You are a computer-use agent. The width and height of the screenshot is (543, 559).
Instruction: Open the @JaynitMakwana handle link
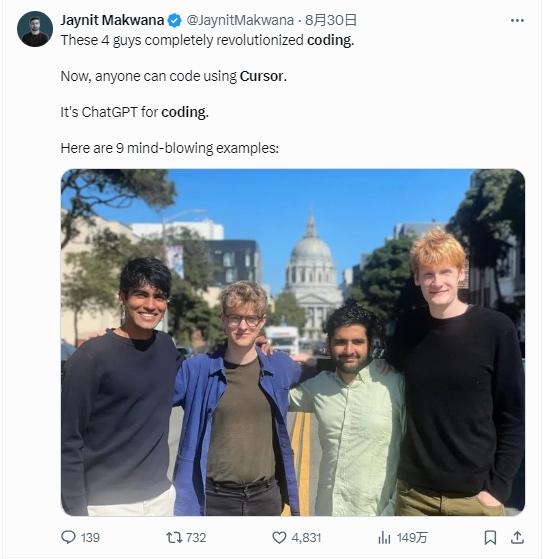coord(240,20)
